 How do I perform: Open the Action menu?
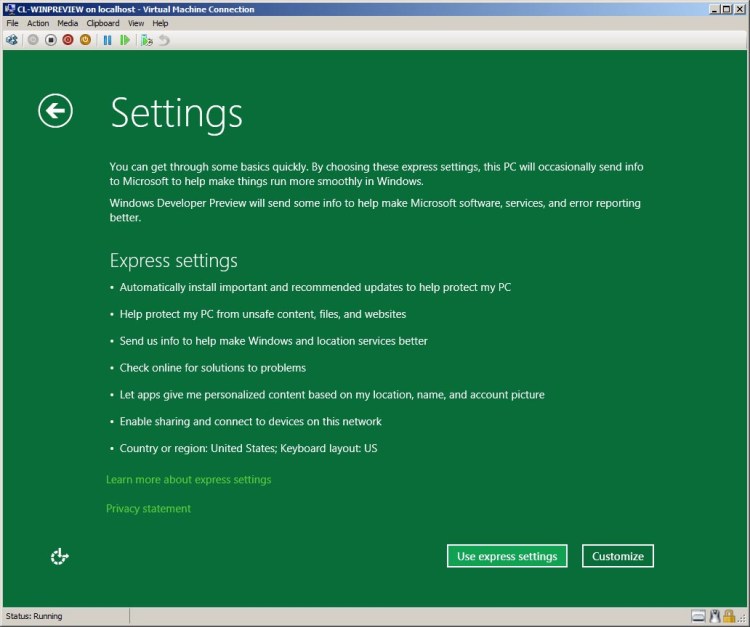click(38, 23)
